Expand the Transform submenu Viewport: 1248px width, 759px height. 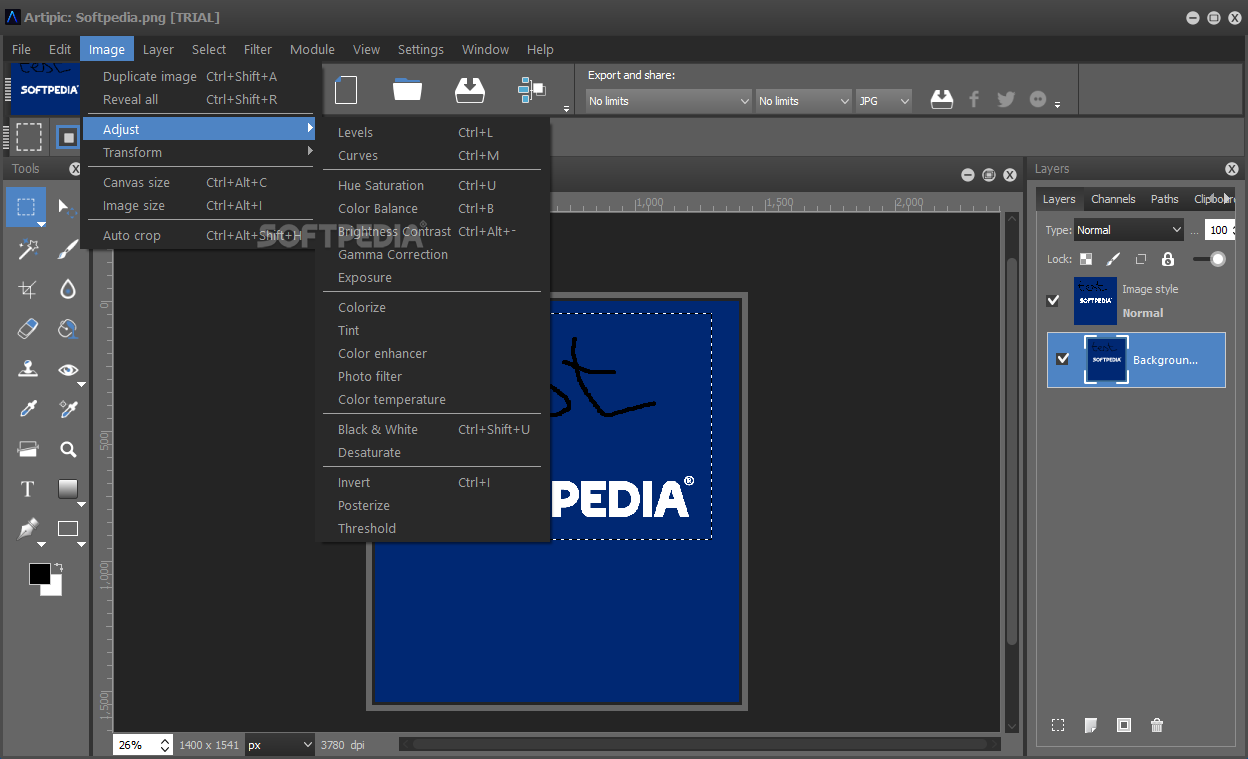198,152
